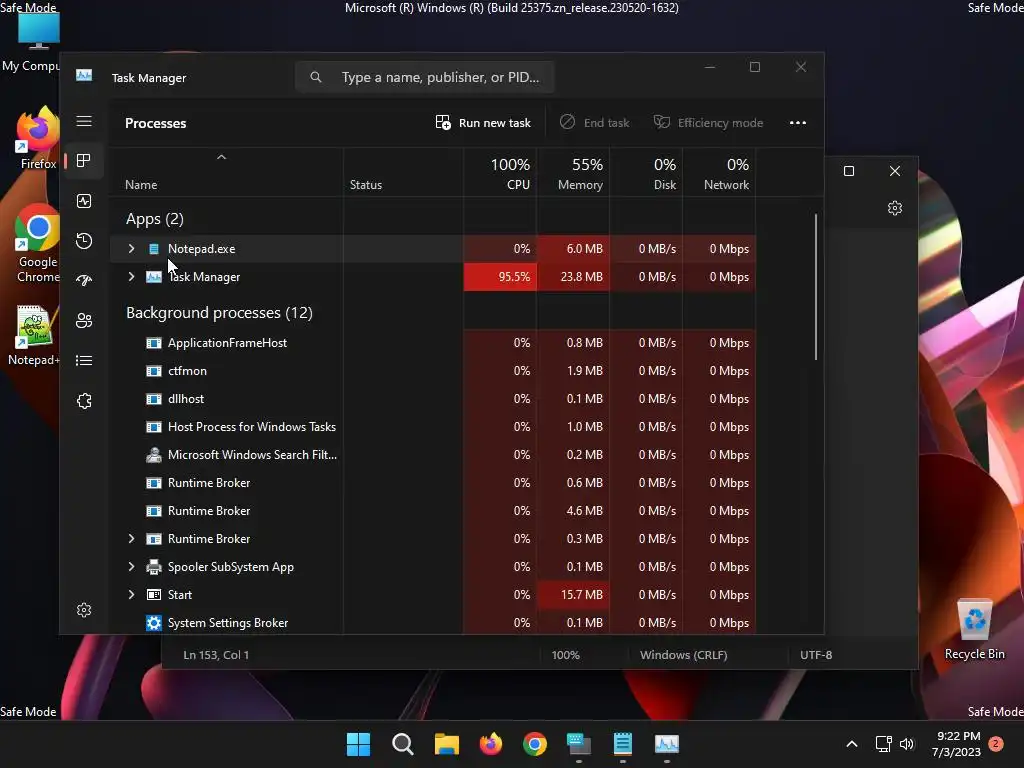This screenshot has height=768, width=1024.
Task: Open the Performance page icon in sidebar
Action: (84, 201)
